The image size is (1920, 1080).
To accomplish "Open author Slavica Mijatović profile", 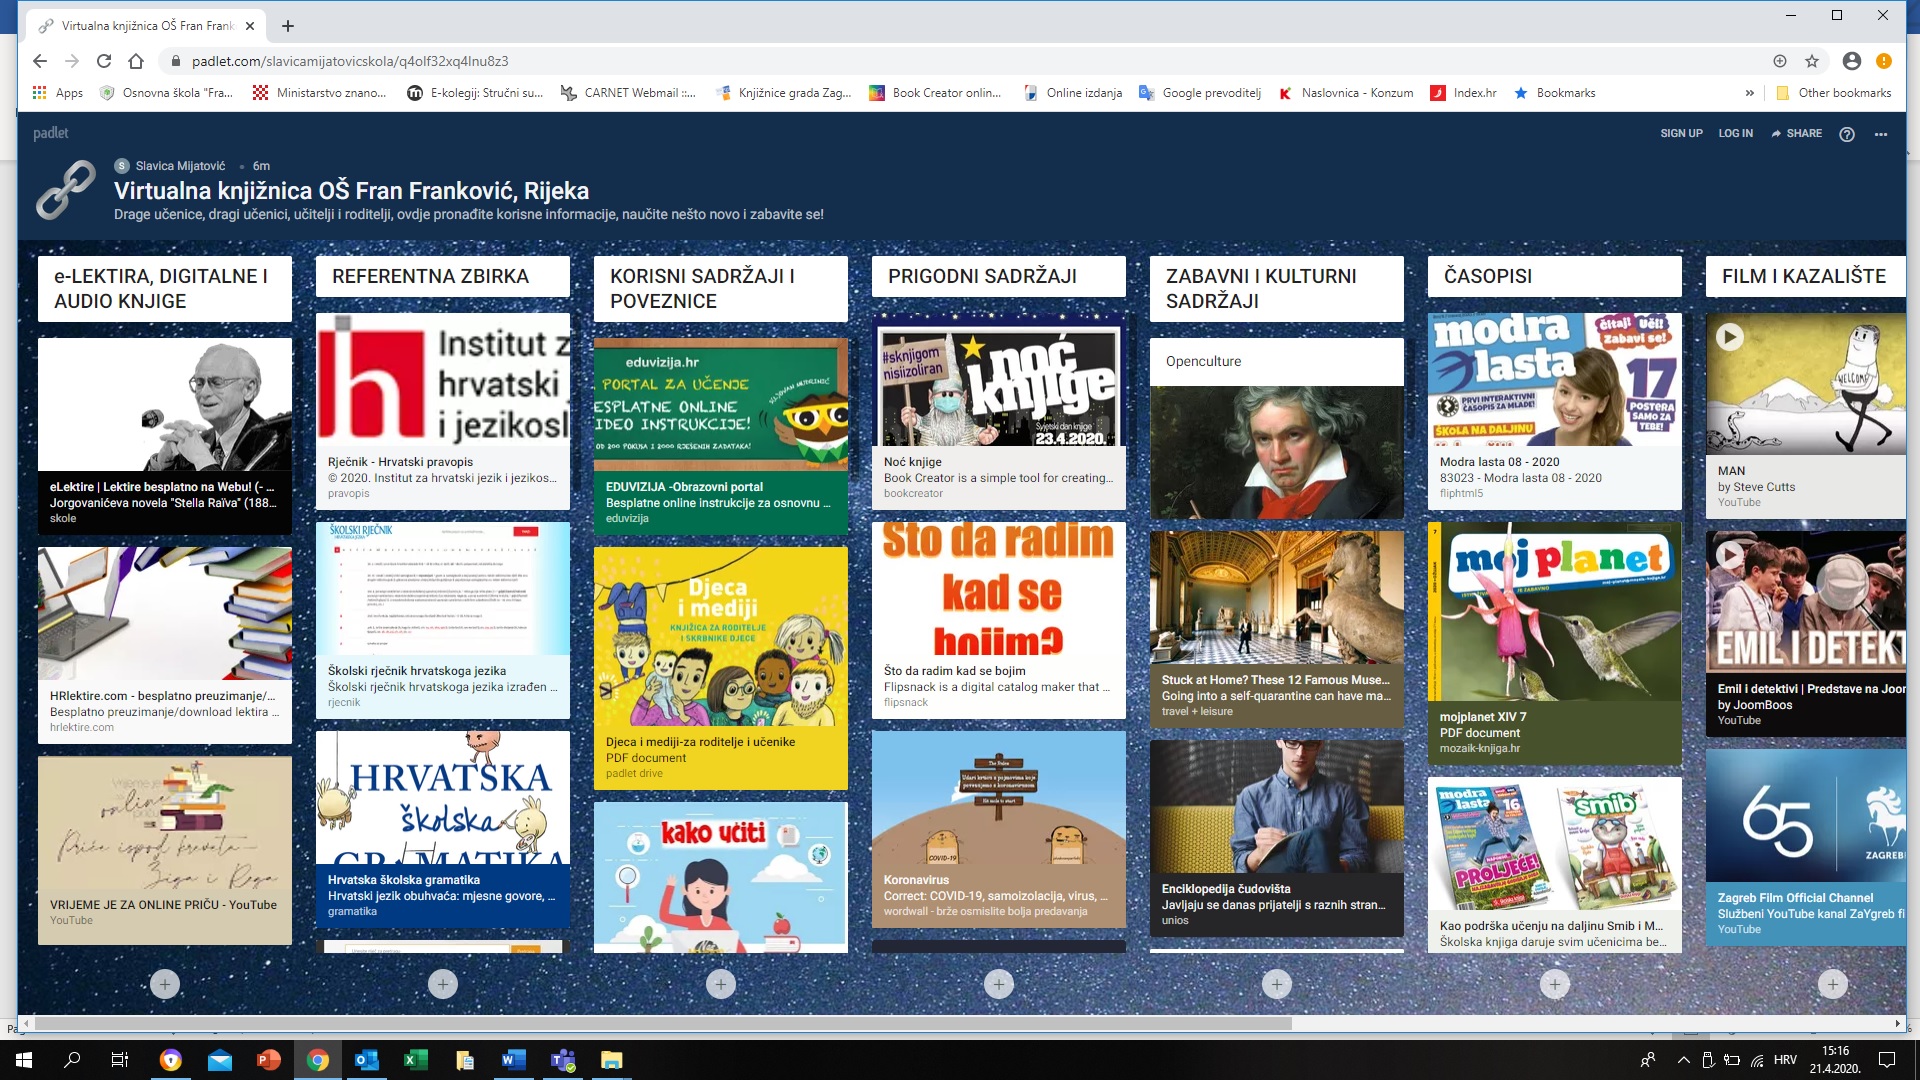I will pyautogui.click(x=180, y=166).
